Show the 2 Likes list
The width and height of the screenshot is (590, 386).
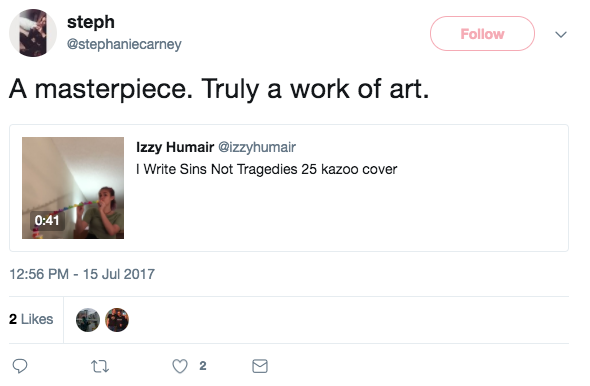point(31,319)
